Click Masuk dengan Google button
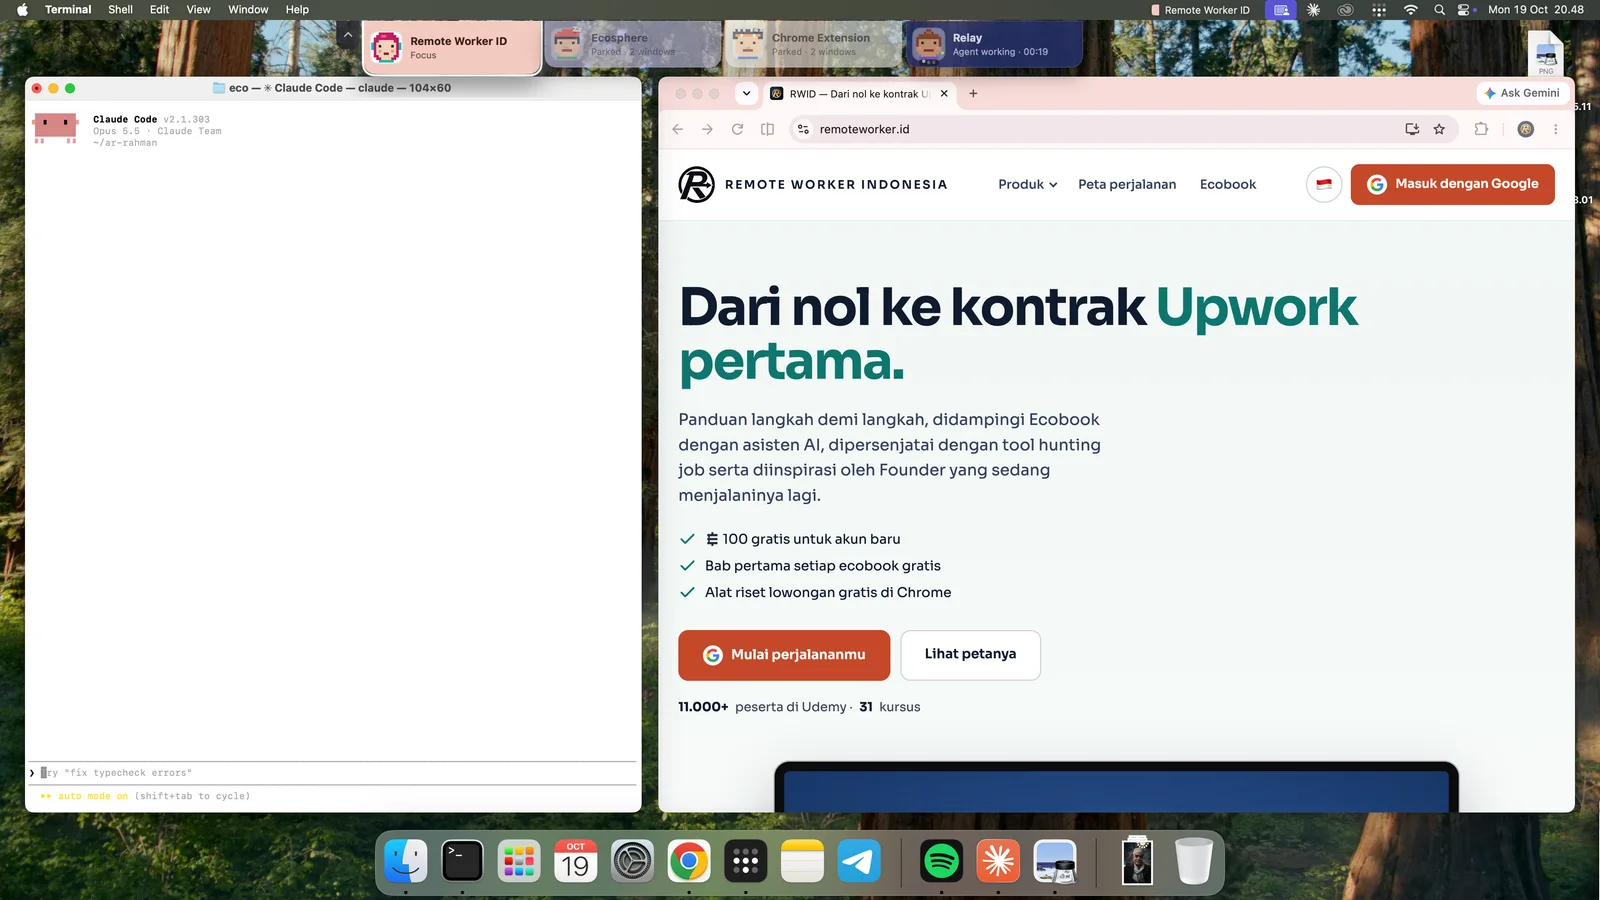The width and height of the screenshot is (1600, 900). (1452, 184)
